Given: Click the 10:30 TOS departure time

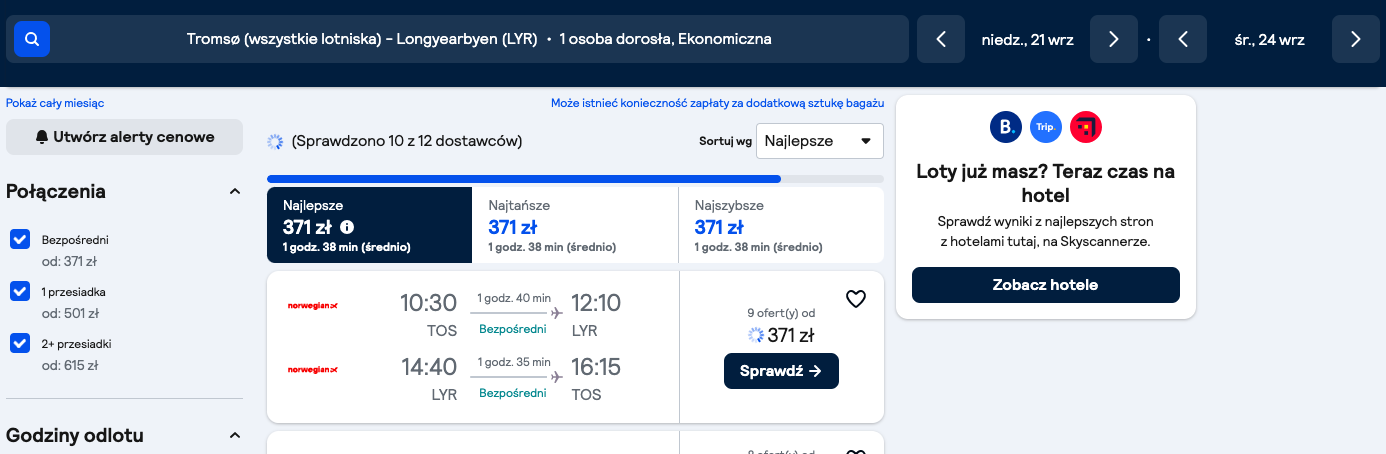Looking at the screenshot, I should (x=428, y=303).
